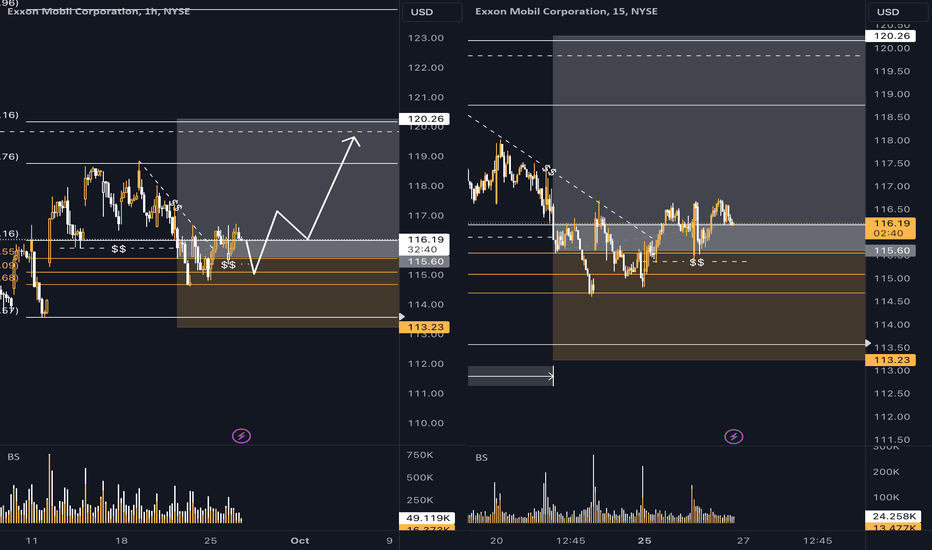This screenshot has width=932, height=550.
Task: Click the Oct date label on time axis
Action: click(x=300, y=540)
